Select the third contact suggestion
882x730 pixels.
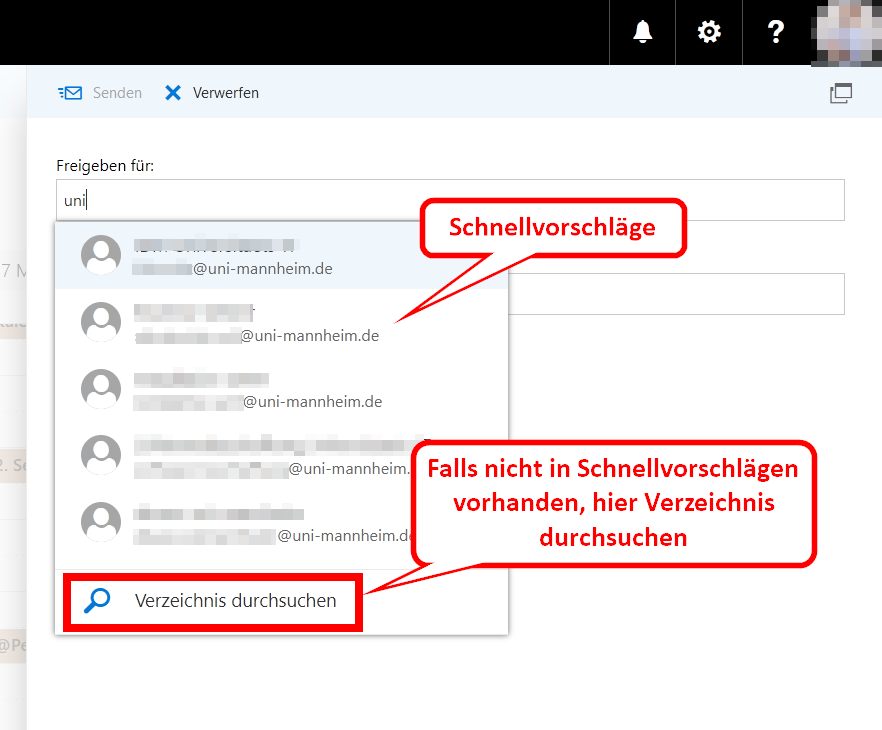[281, 389]
